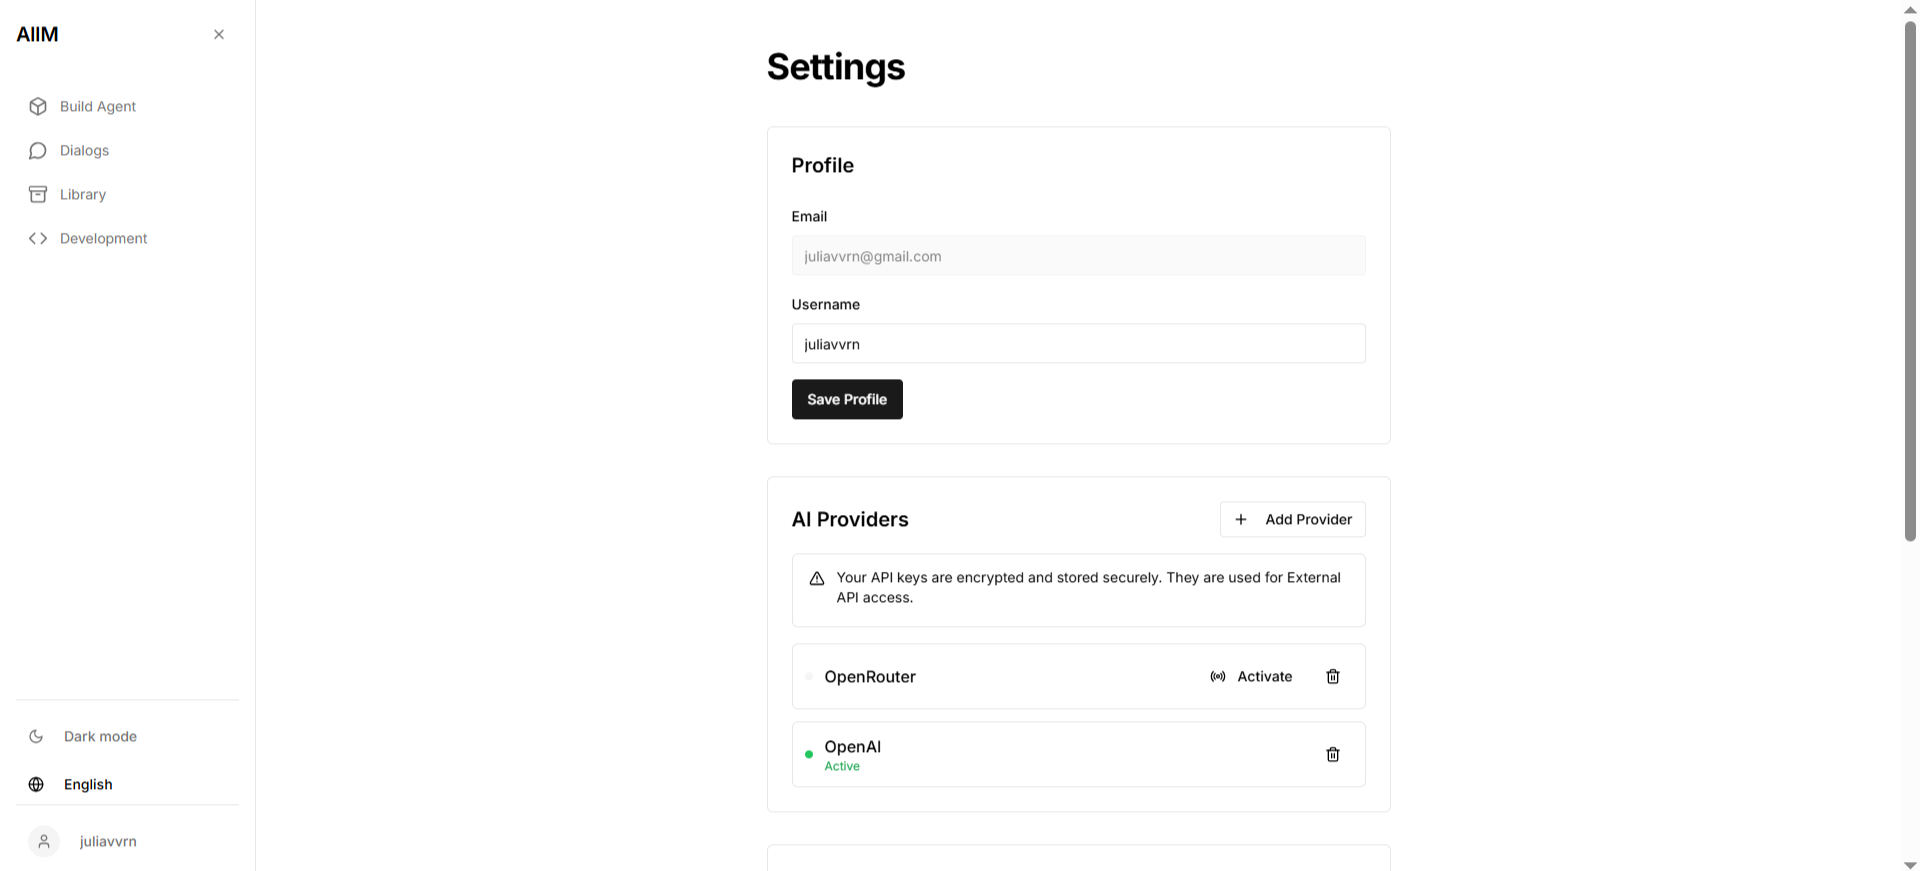Click the user avatar icon
The height and width of the screenshot is (871, 1920).
point(44,842)
